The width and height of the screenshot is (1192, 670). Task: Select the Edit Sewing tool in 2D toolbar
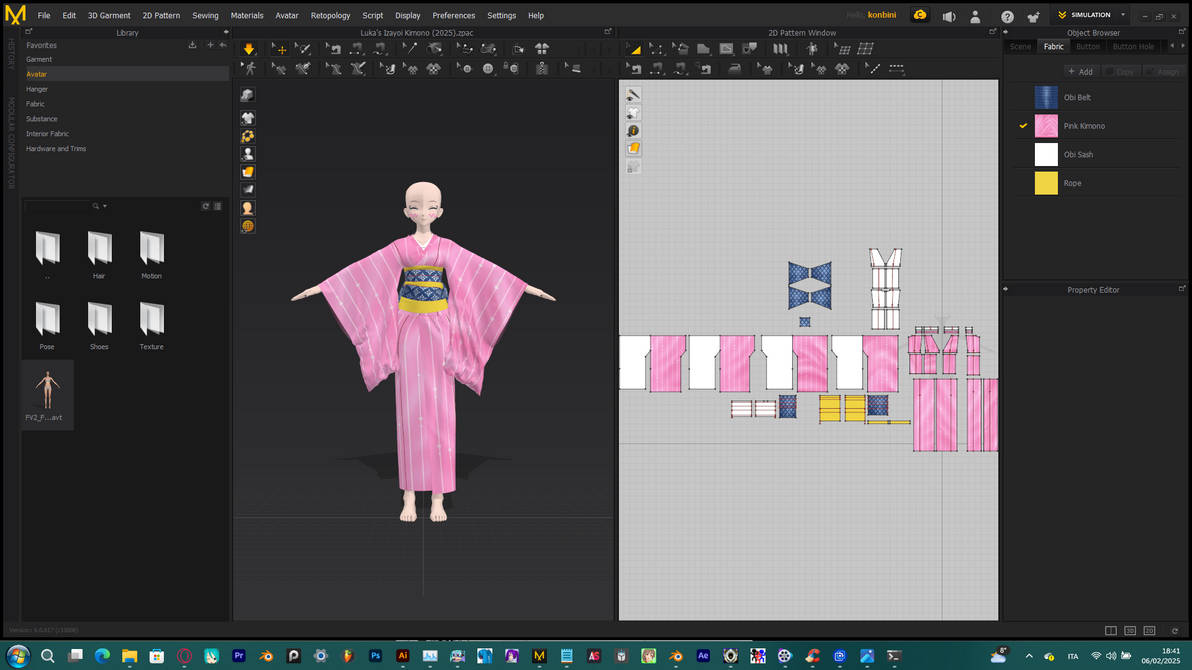pyautogui.click(x=633, y=68)
